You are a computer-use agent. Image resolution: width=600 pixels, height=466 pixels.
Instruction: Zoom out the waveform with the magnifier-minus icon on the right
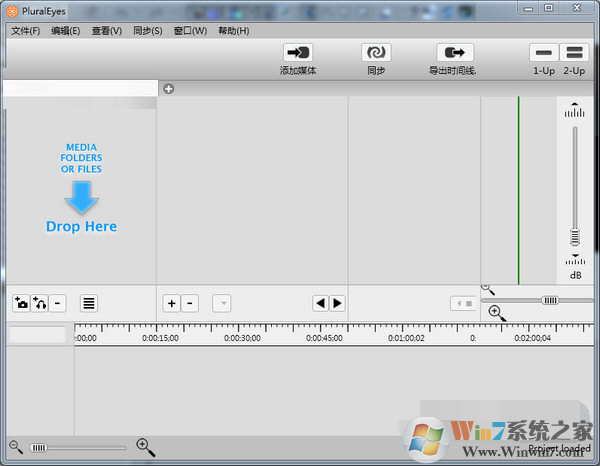coord(488,289)
